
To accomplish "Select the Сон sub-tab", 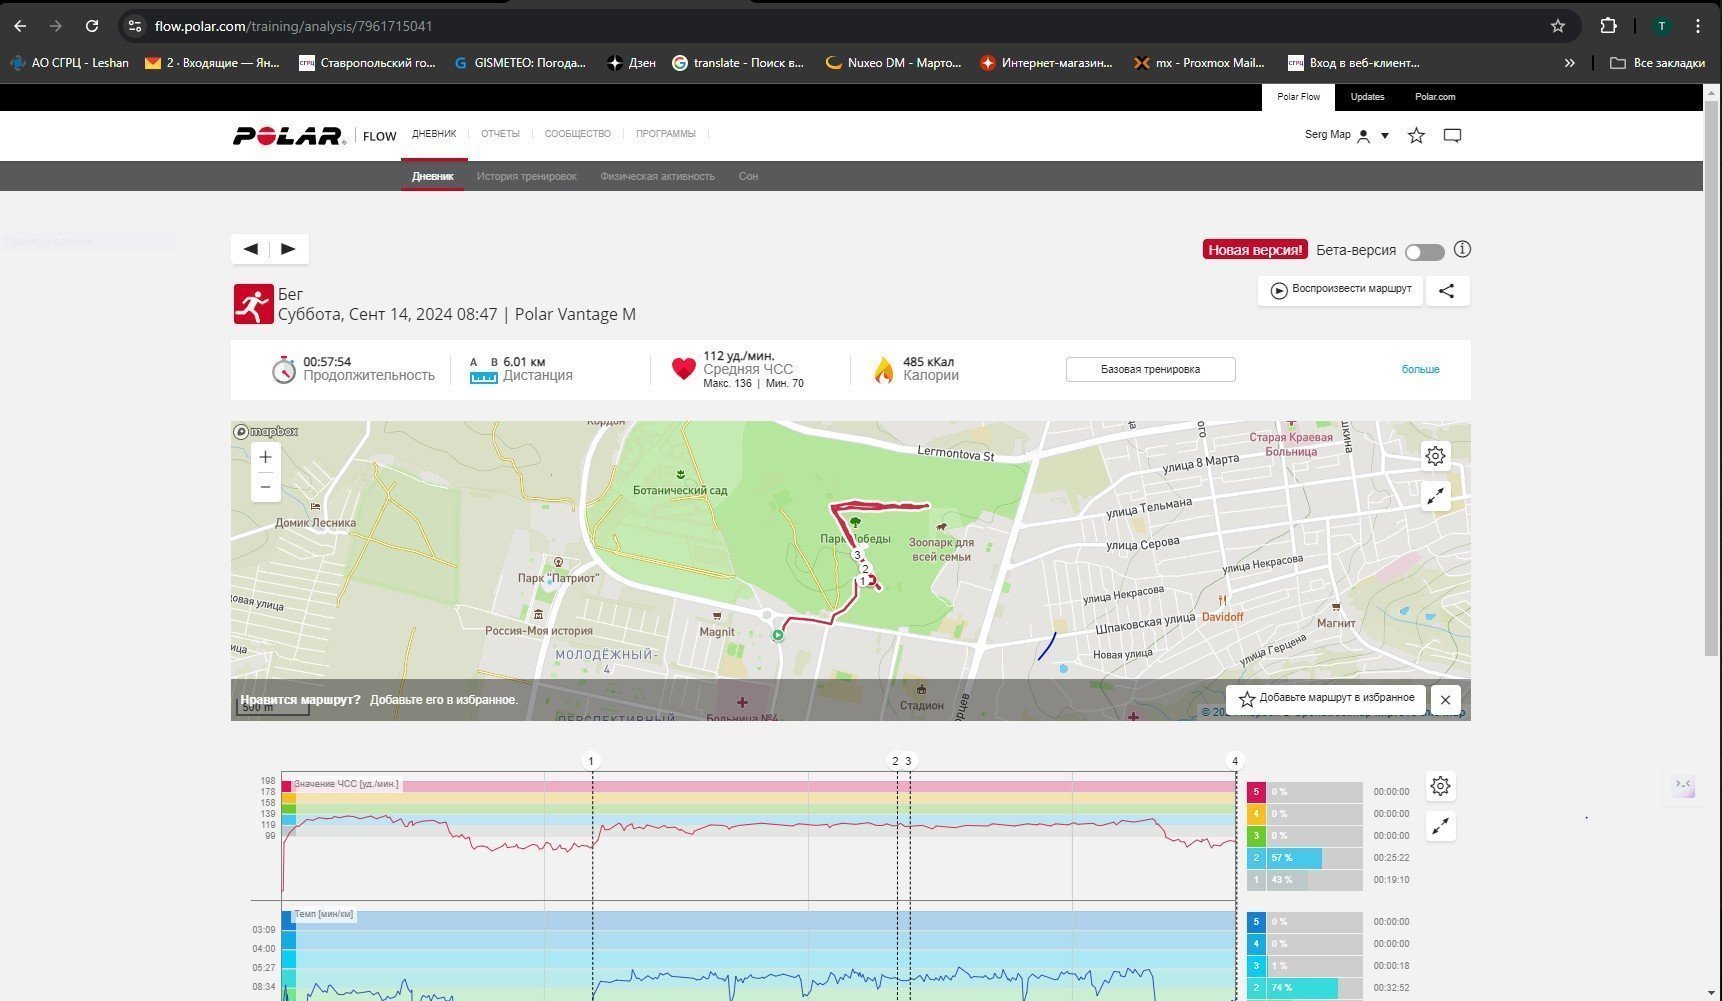I will pyautogui.click(x=748, y=176).
